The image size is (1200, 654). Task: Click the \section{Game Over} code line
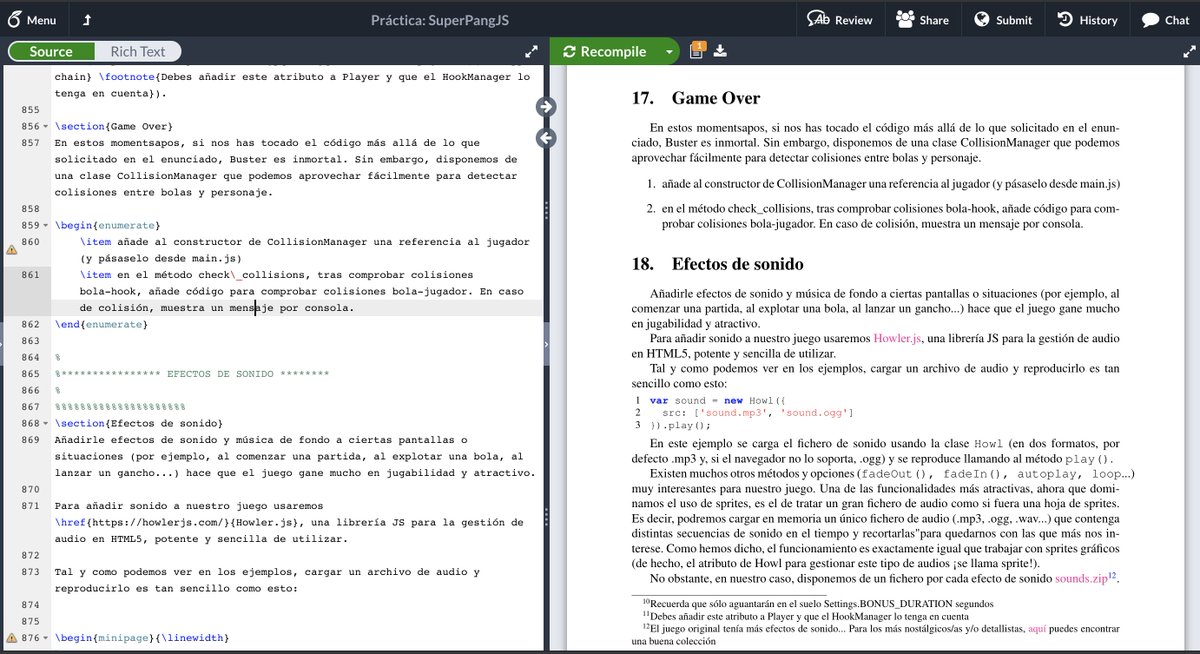pyautogui.click(x=115, y=127)
